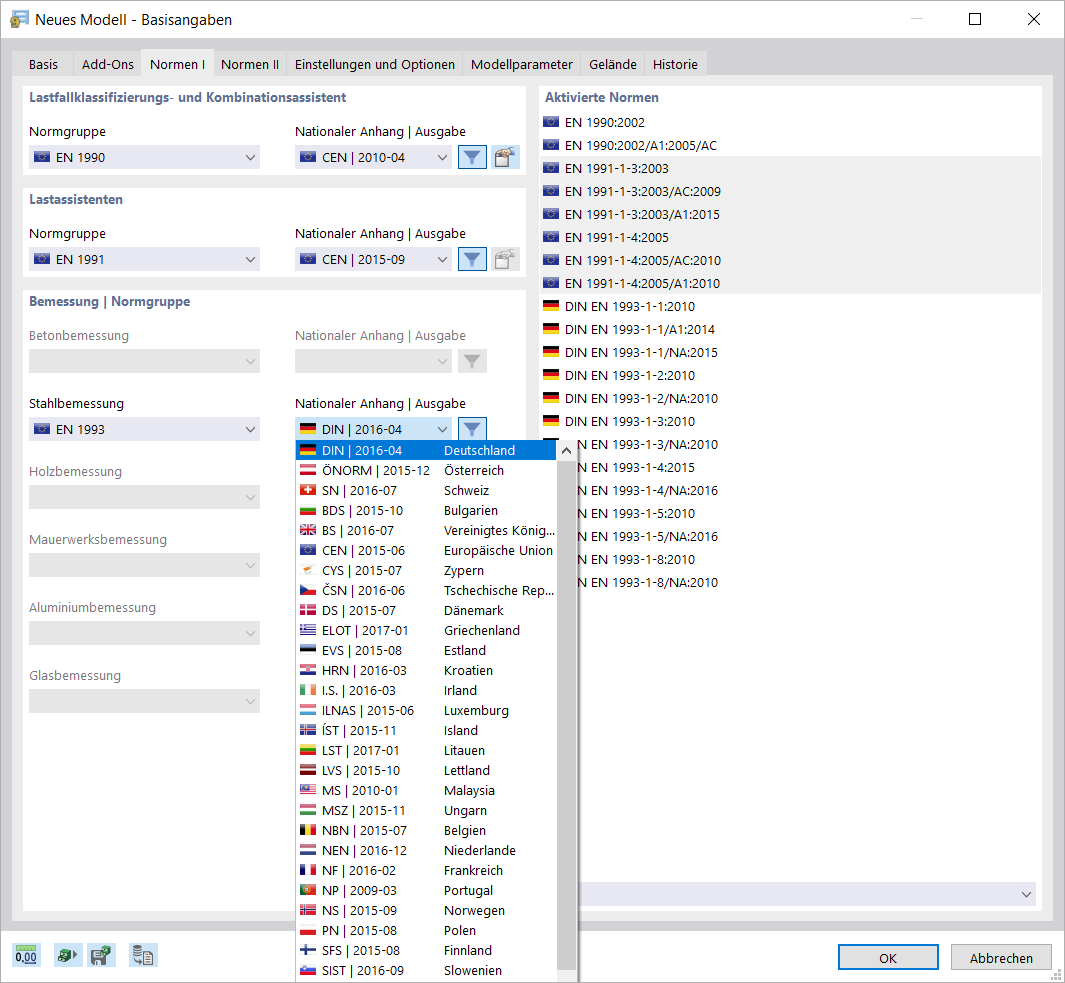Select ÍST | 2015-11 Island
This screenshot has height=983, width=1065.
[x=426, y=731]
